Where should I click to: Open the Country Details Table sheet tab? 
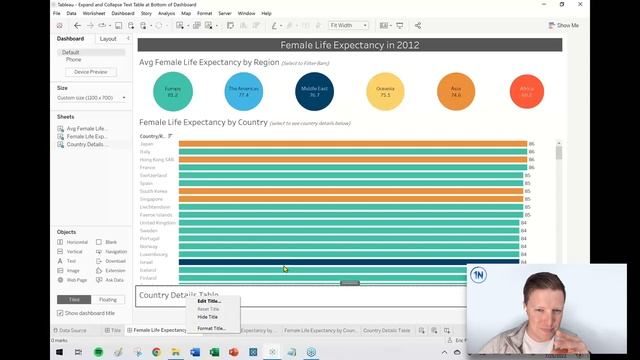click(386, 330)
